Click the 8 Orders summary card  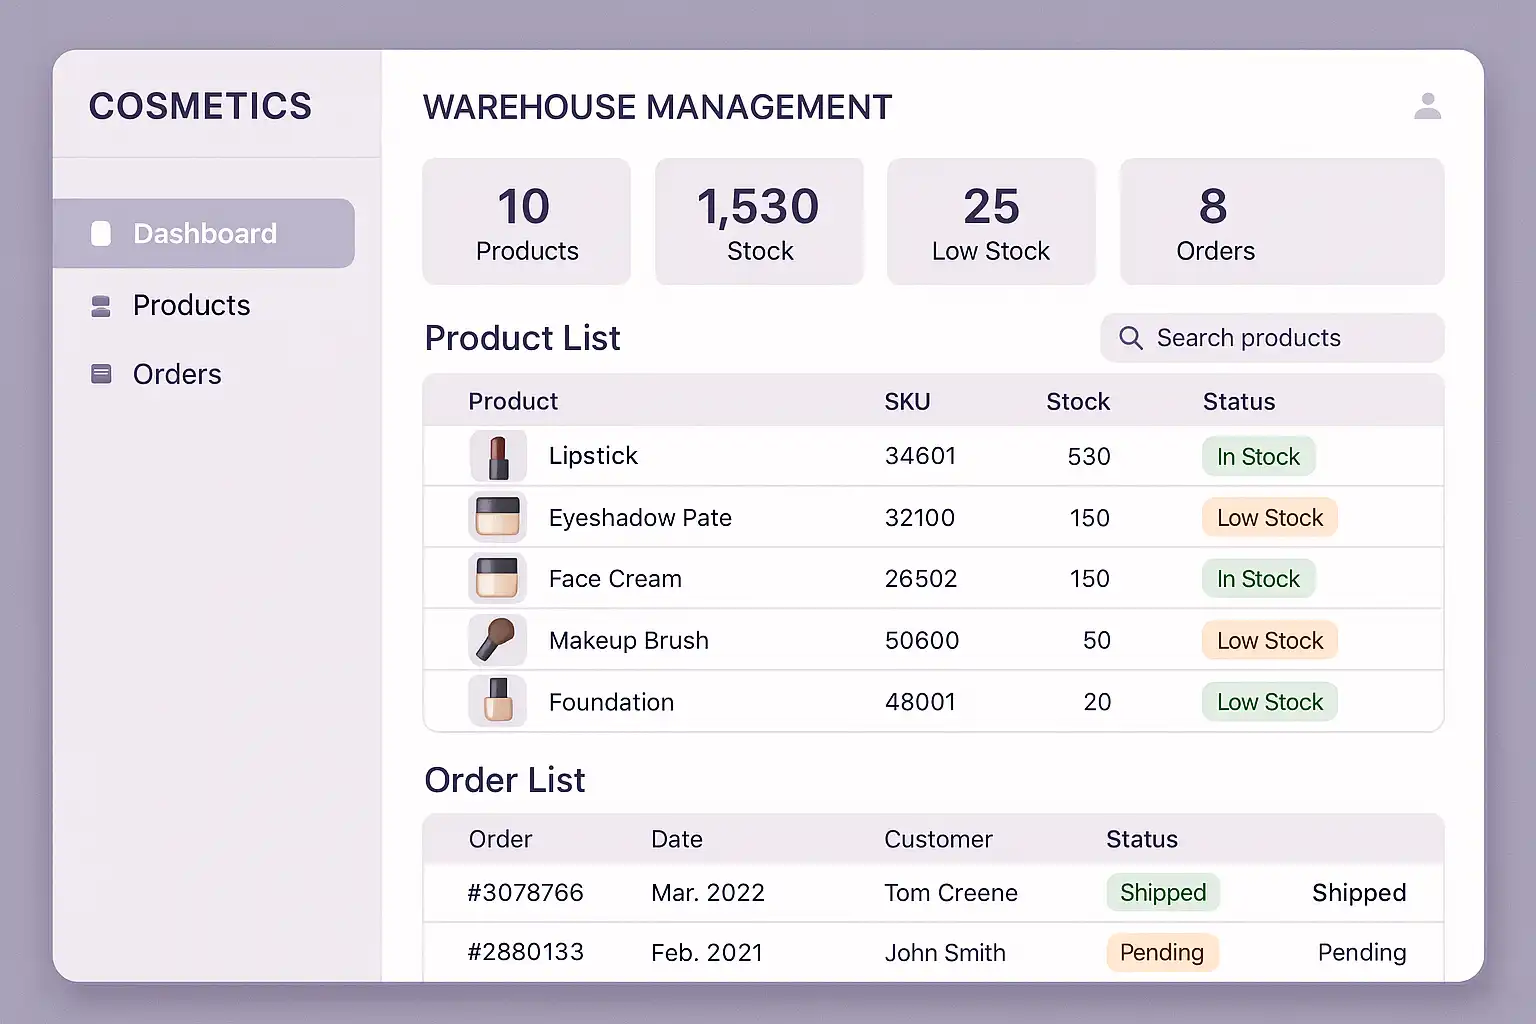(1281, 222)
